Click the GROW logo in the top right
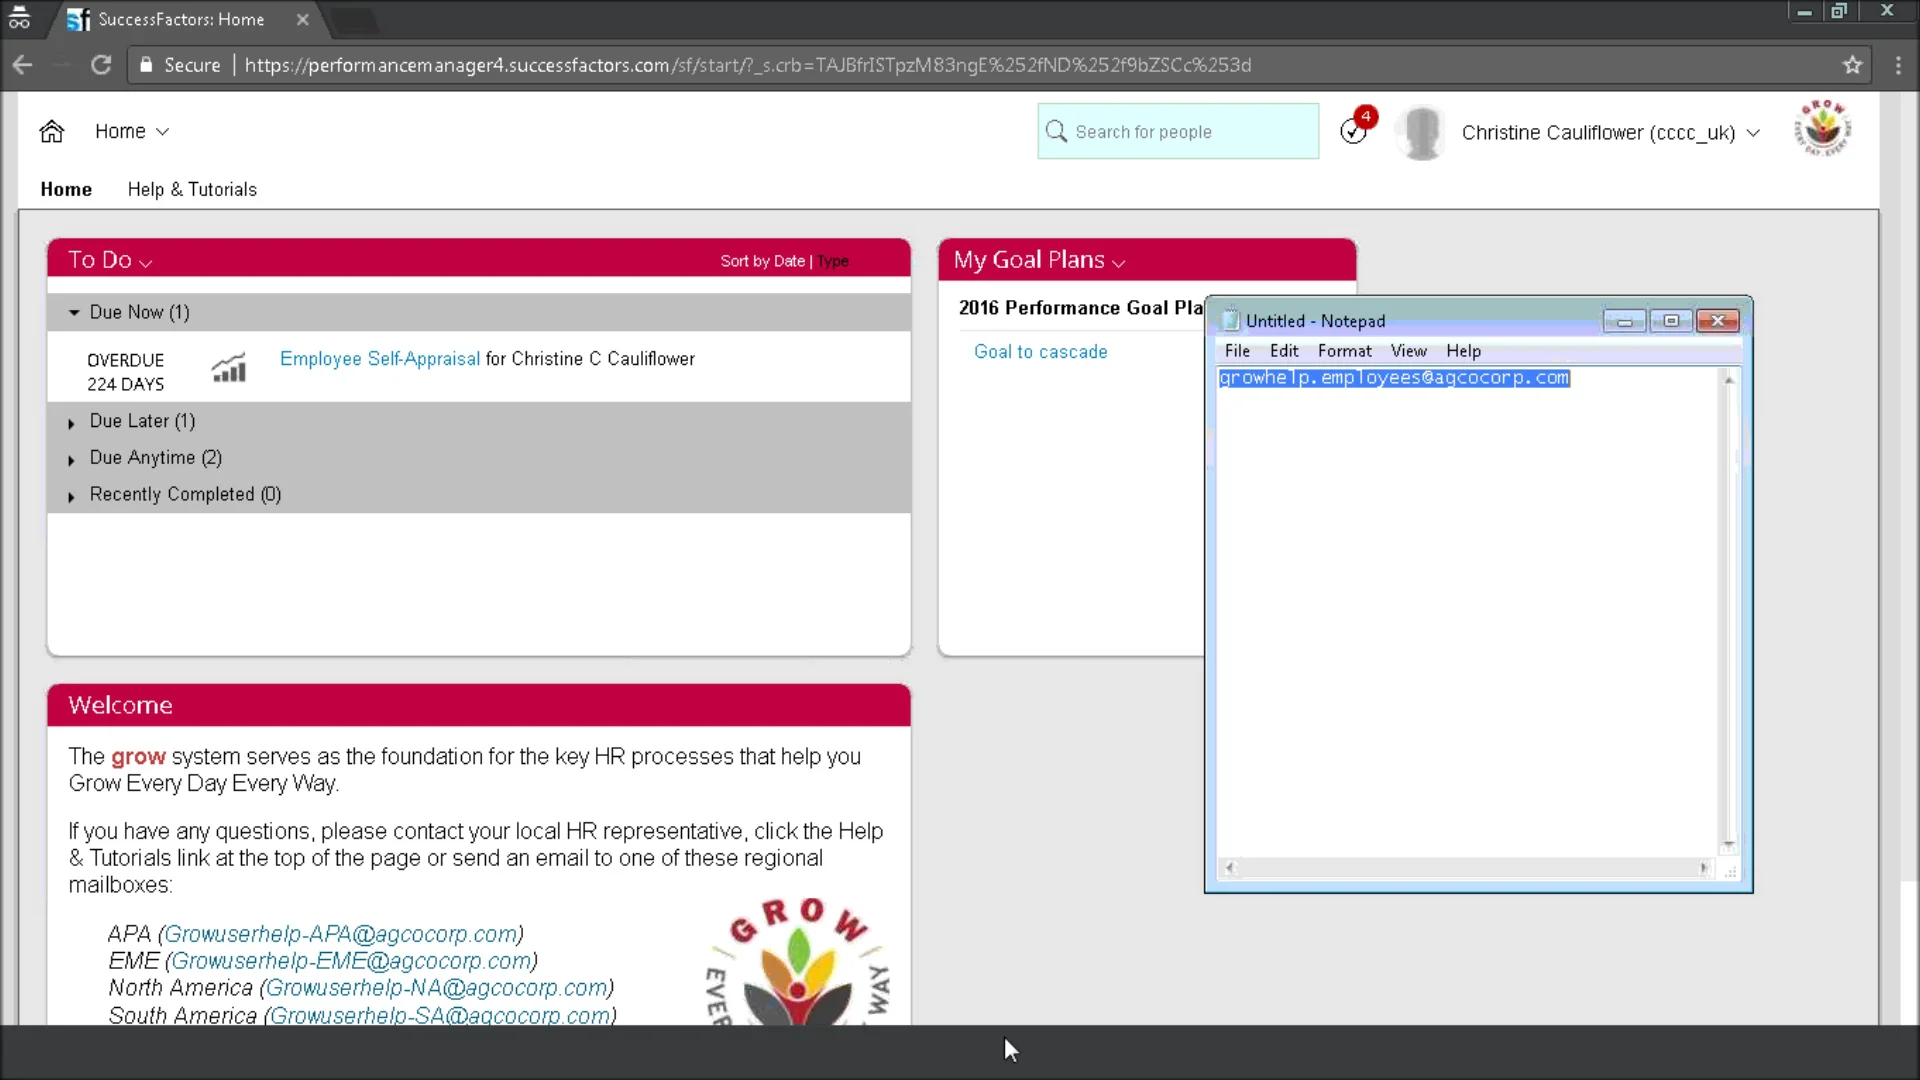The image size is (1920, 1080). pyautogui.click(x=1823, y=129)
